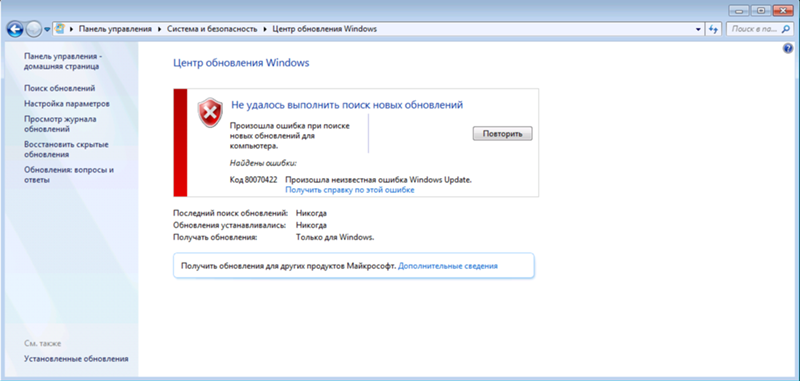
Task: Expand arrow after 'Панель управления' breadcrumb
Action: tap(160, 29)
